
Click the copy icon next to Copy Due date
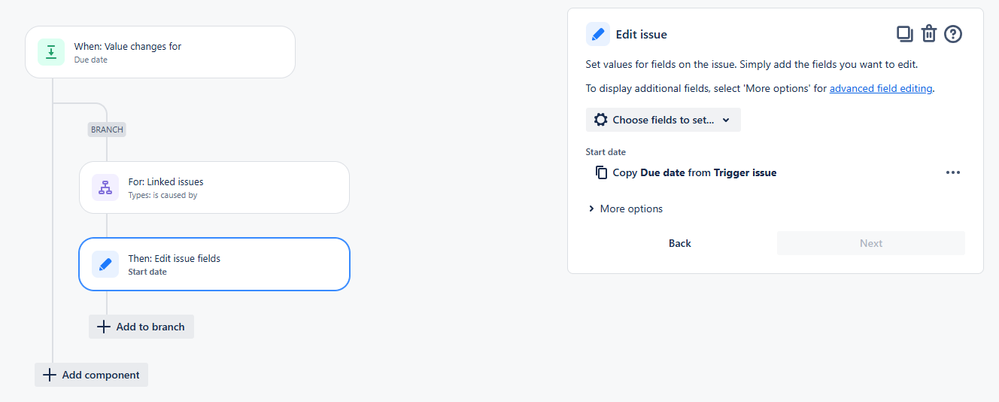tap(601, 173)
